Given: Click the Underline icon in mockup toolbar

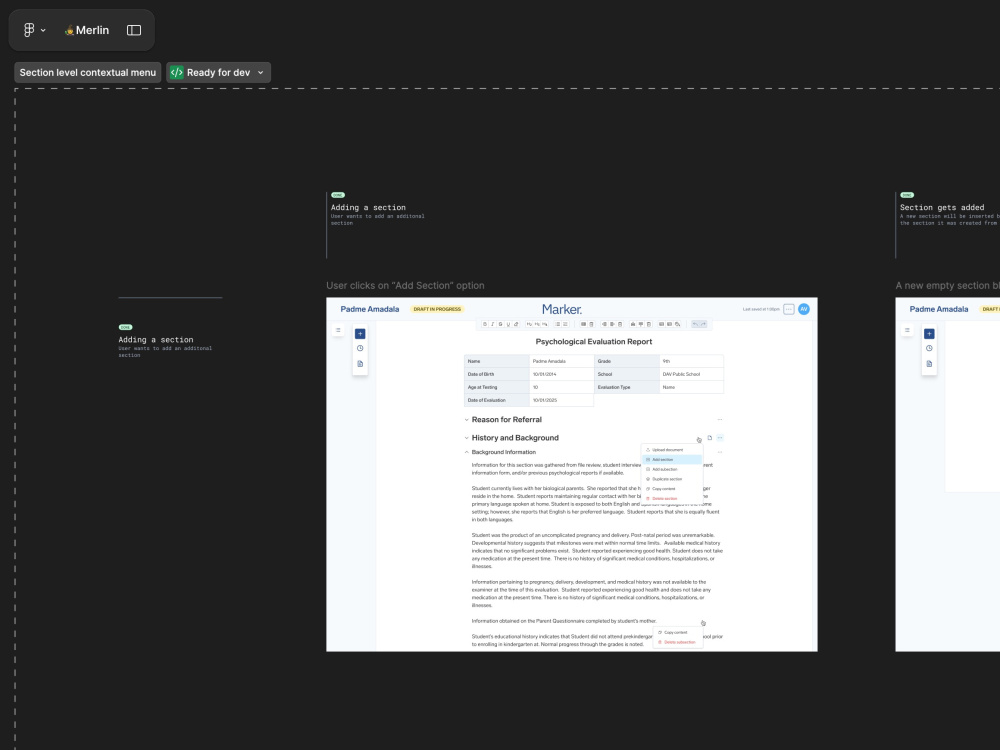Looking at the screenshot, I should (508, 324).
